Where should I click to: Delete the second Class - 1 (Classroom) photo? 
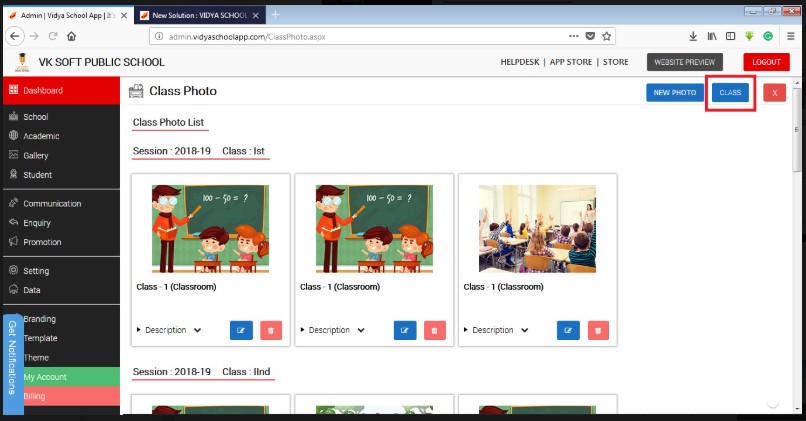[x=434, y=331]
